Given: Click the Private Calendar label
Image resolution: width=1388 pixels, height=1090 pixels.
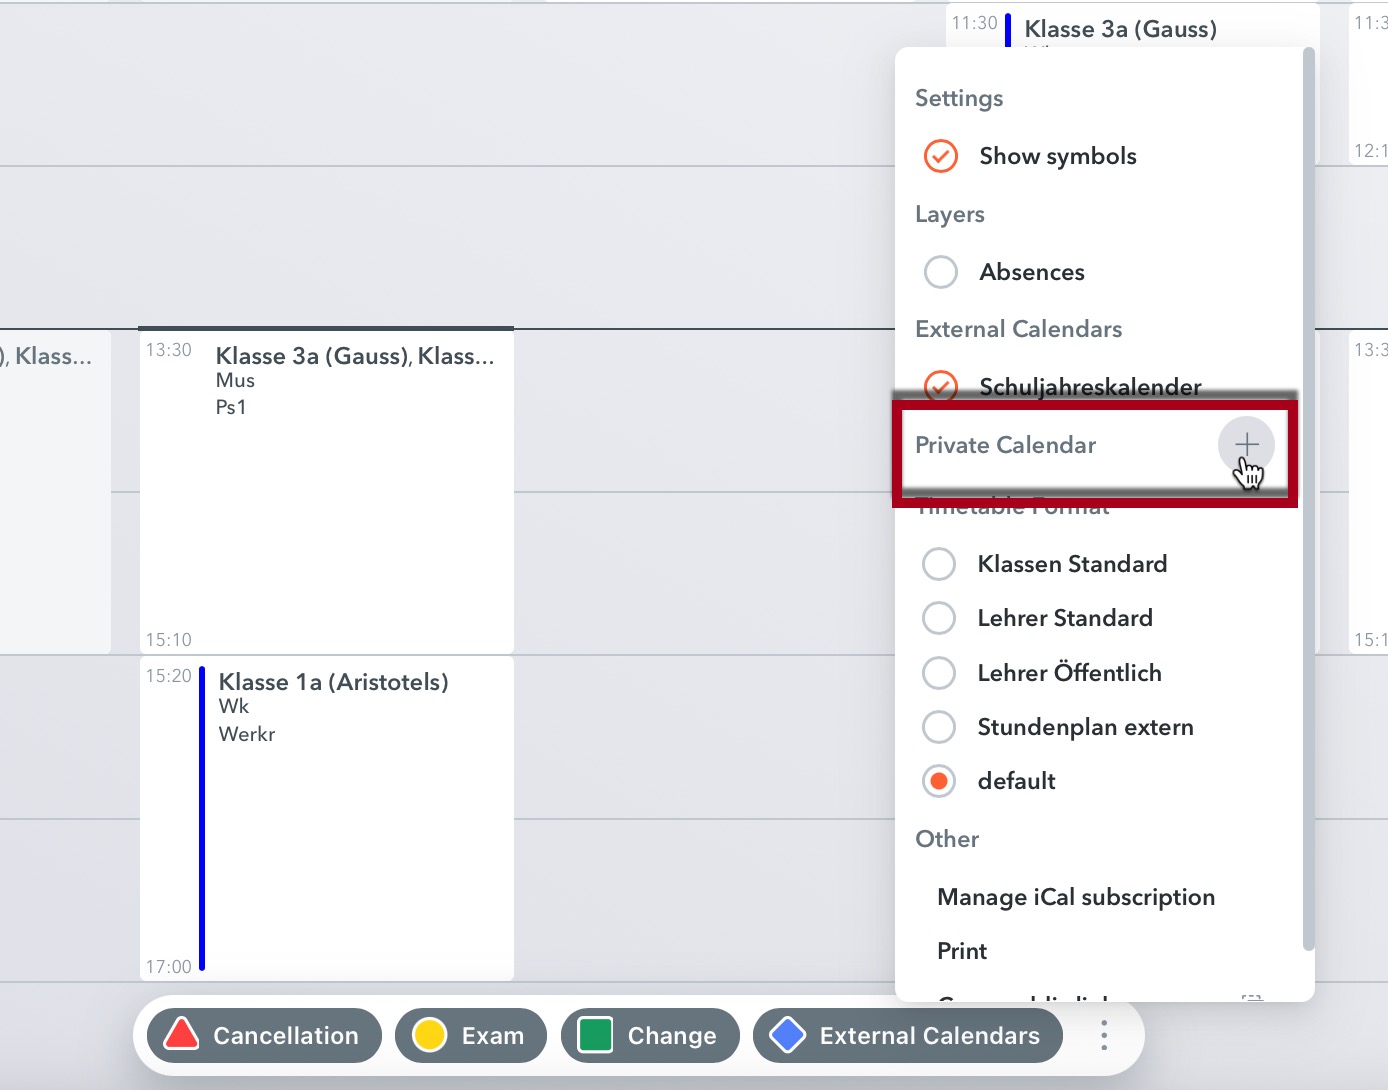Looking at the screenshot, I should tap(1005, 445).
